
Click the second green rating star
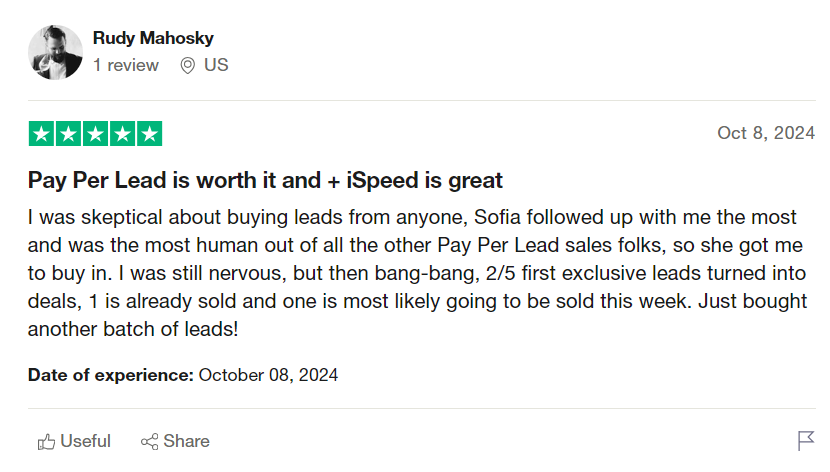[68, 134]
